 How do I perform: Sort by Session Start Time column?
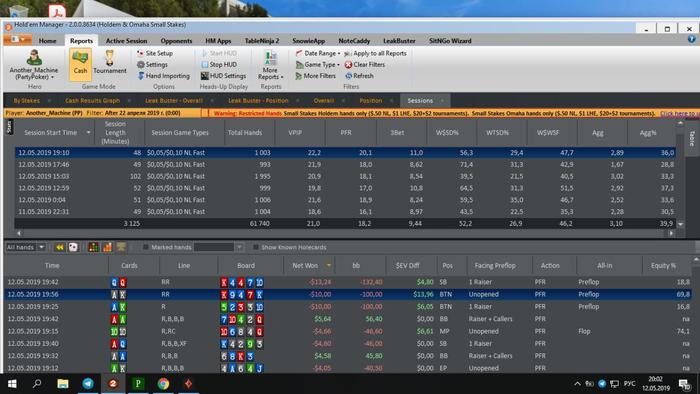coord(50,133)
